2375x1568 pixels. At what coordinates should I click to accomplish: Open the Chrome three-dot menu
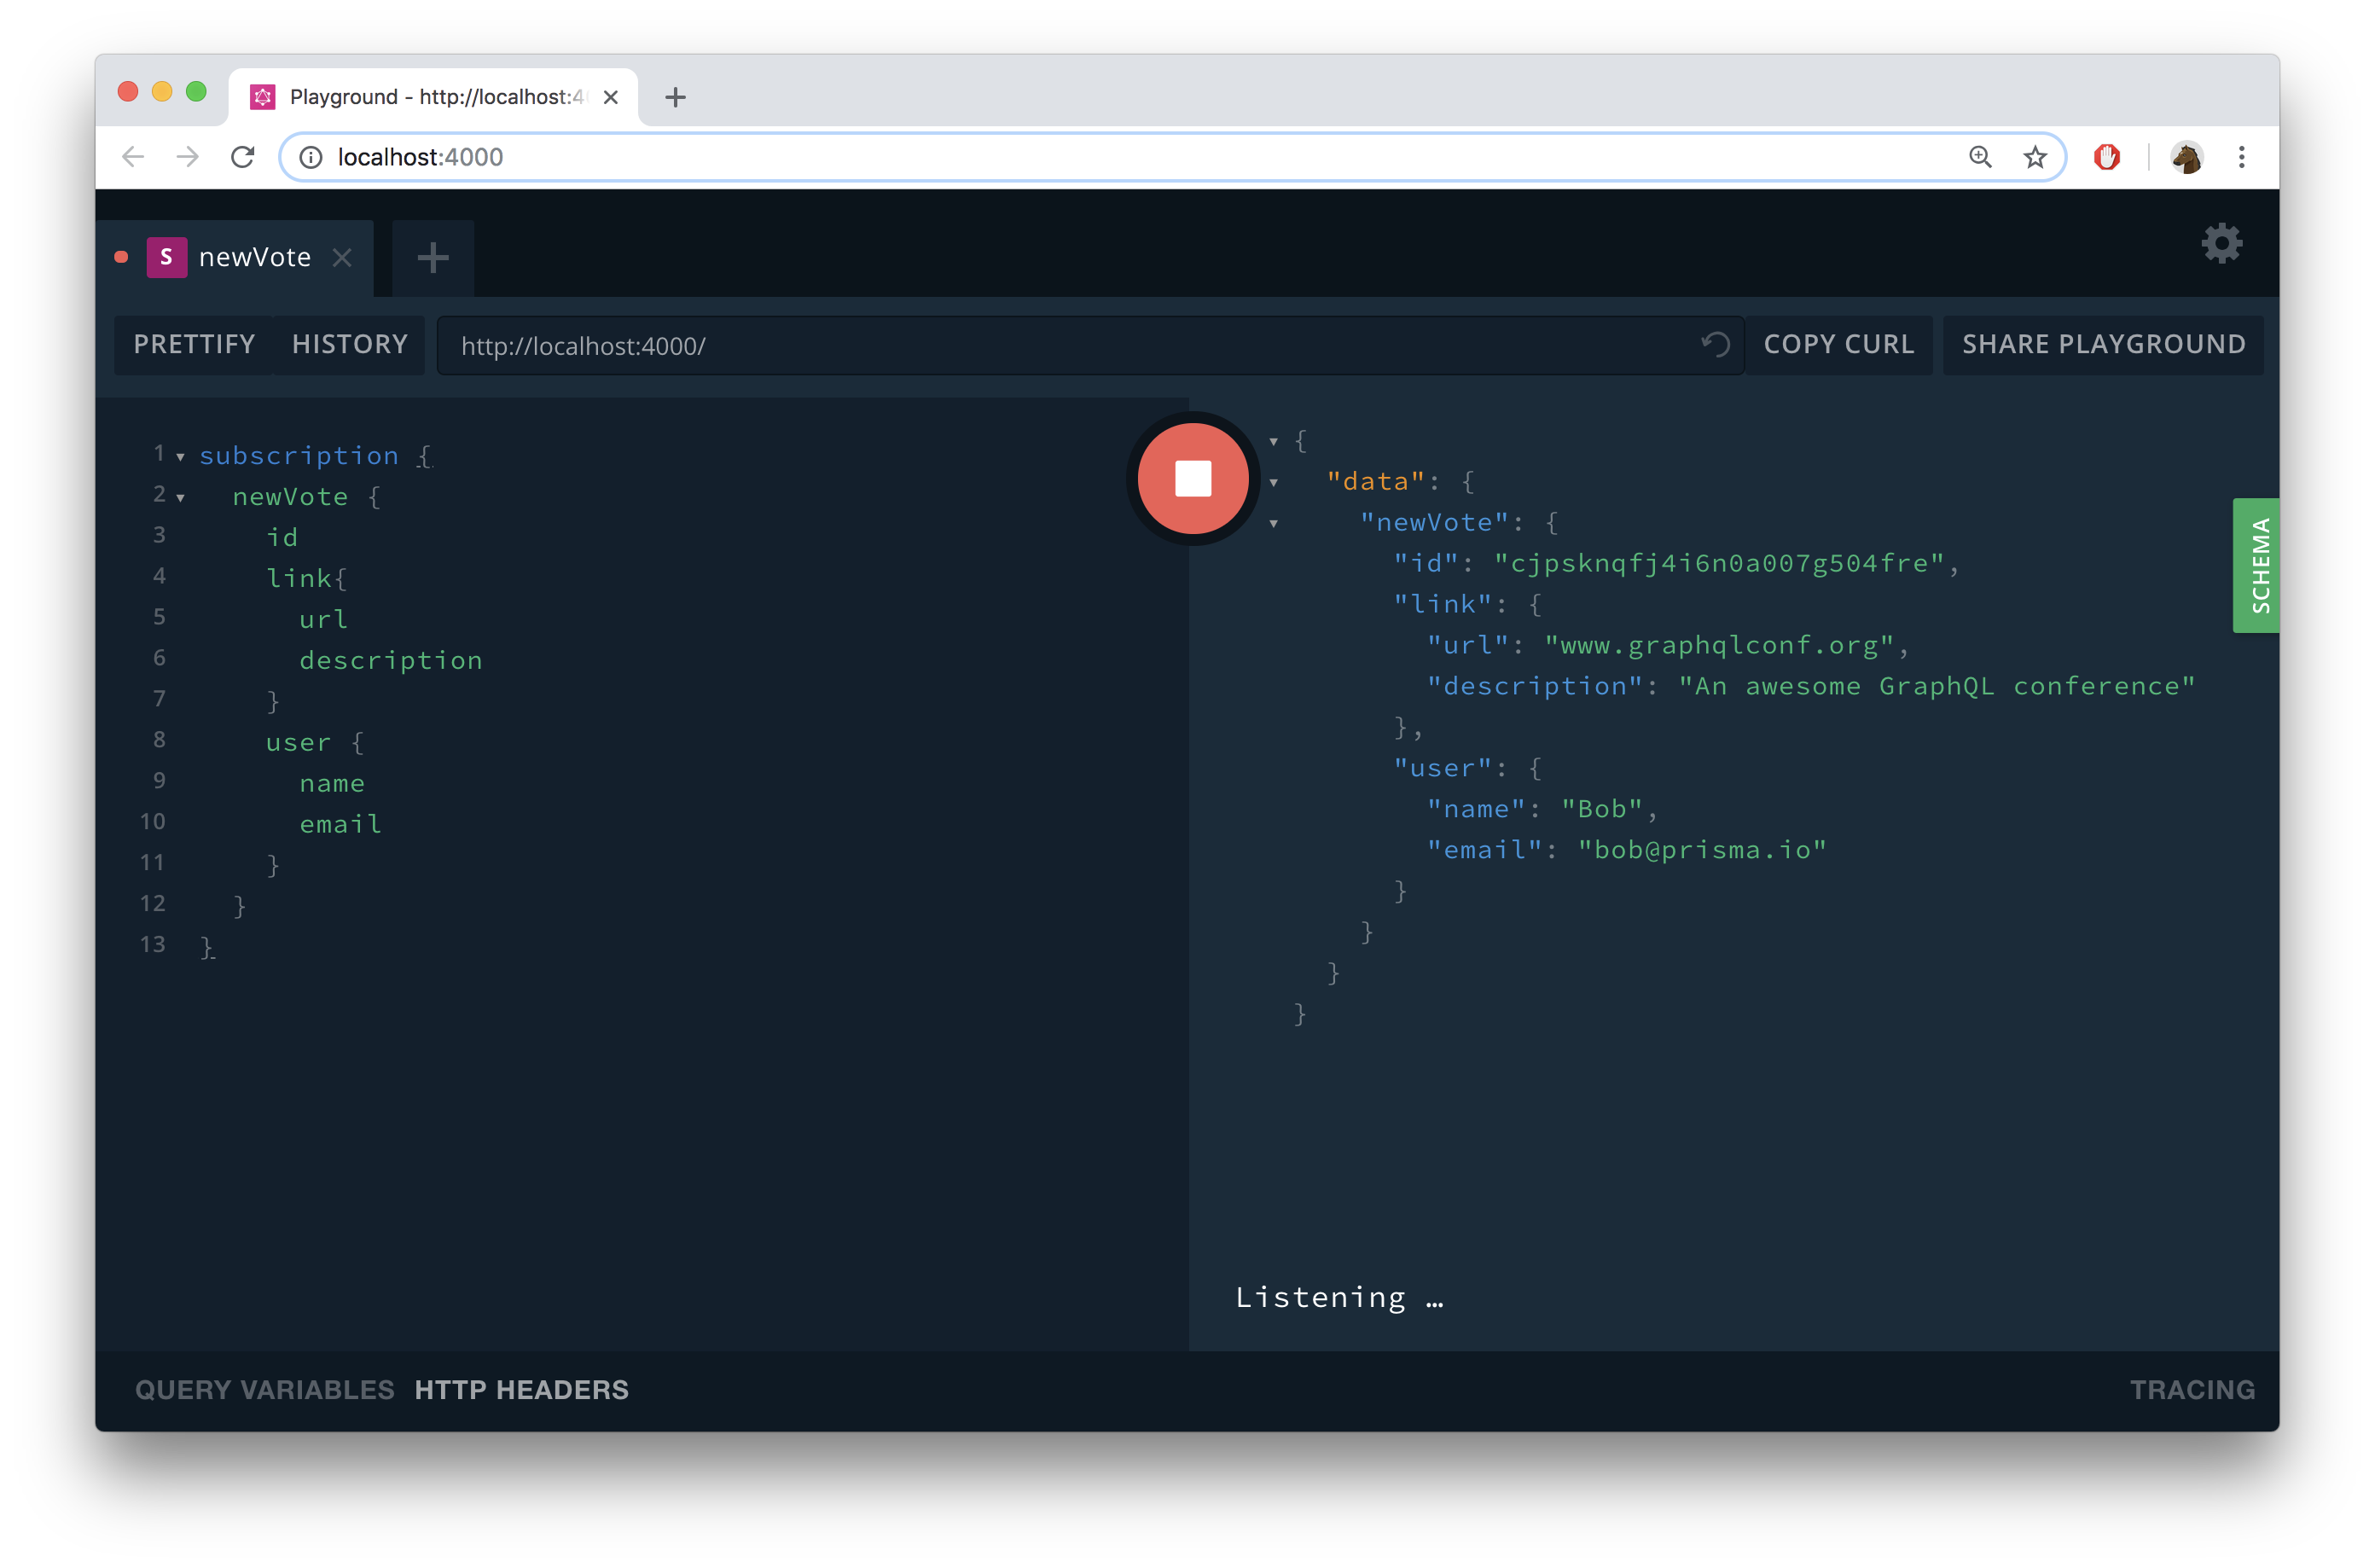(2242, 157)
